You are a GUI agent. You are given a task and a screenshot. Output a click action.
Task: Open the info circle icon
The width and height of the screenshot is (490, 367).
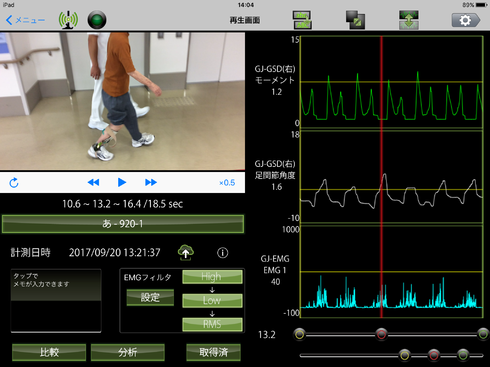click(223, 253)
